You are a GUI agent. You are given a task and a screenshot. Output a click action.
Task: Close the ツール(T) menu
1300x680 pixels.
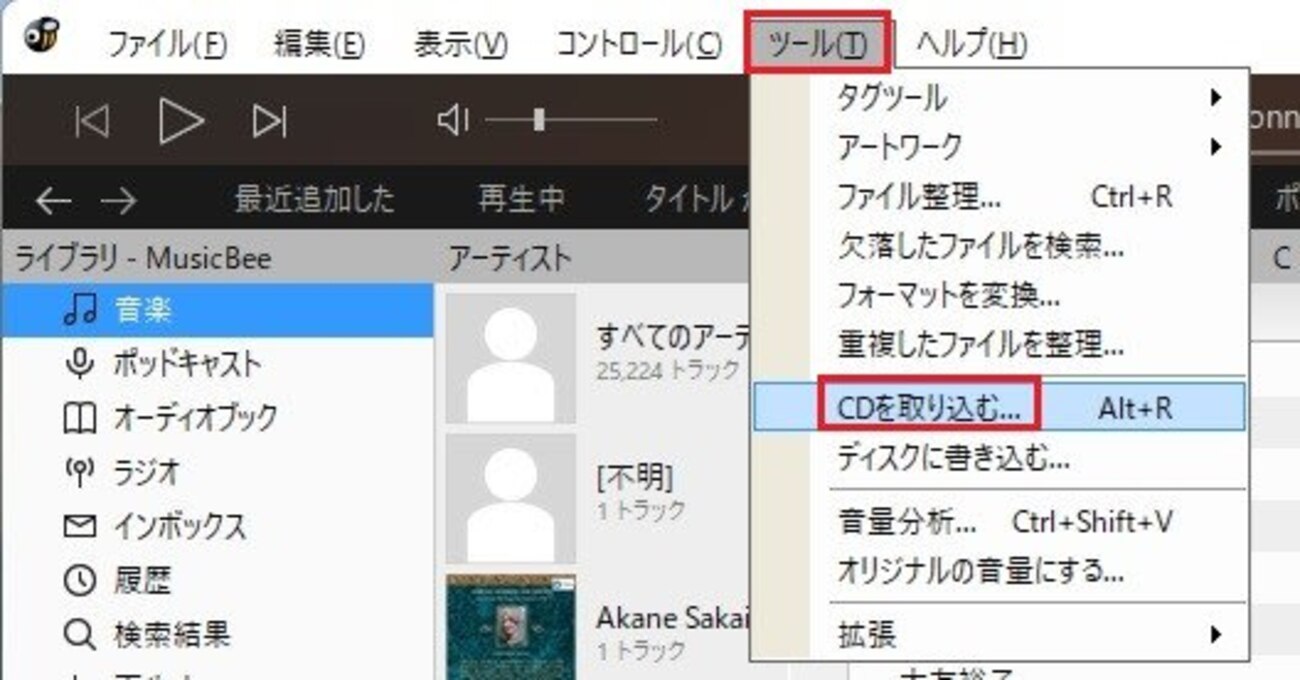point(817,43)
